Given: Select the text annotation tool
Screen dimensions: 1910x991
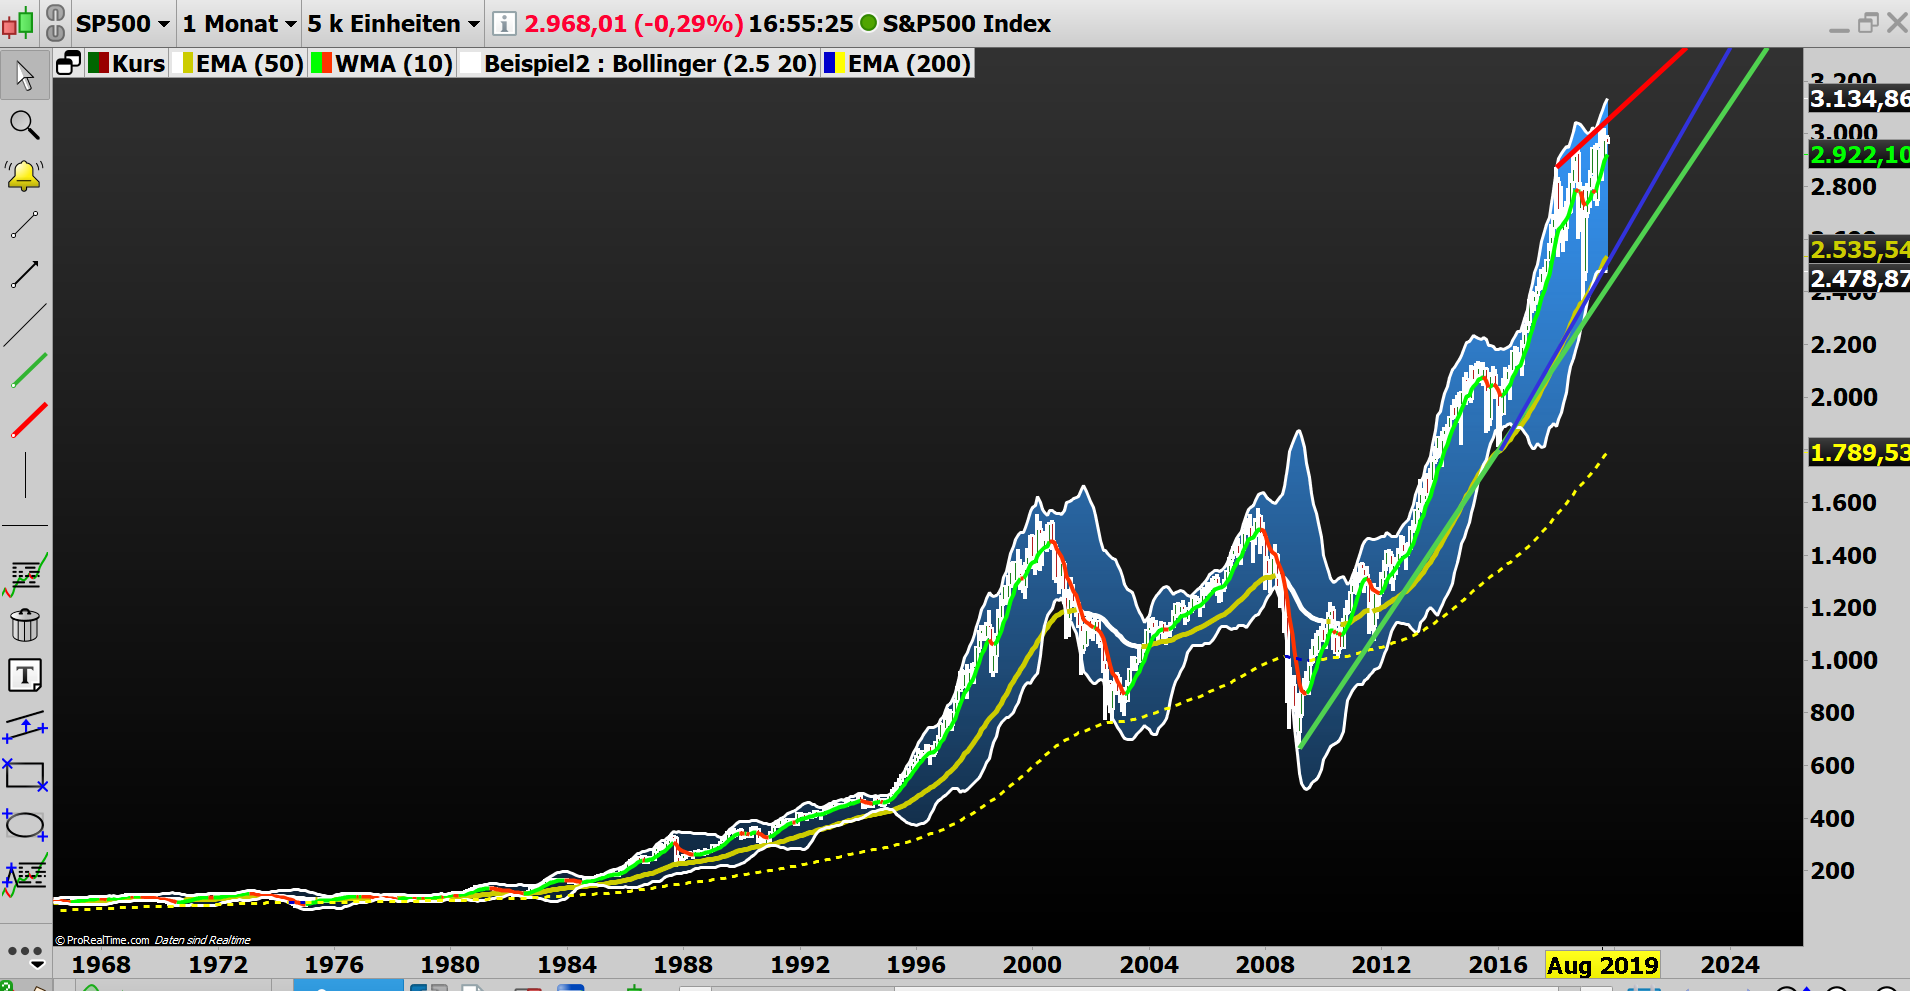Looking at the screenshot, I should click(25, 675).
